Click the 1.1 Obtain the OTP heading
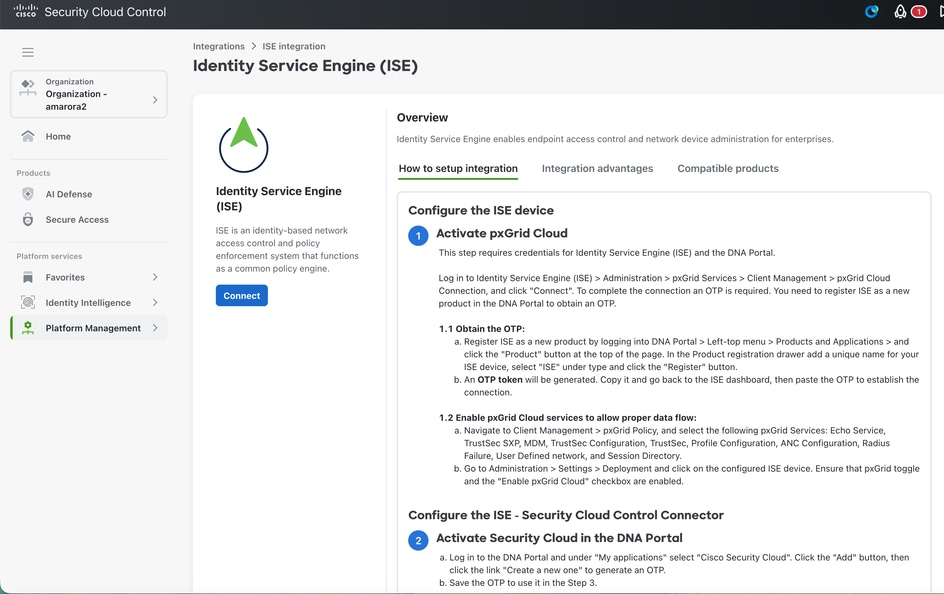The width and height of the screenshot is (944, 594). point(482,329)
